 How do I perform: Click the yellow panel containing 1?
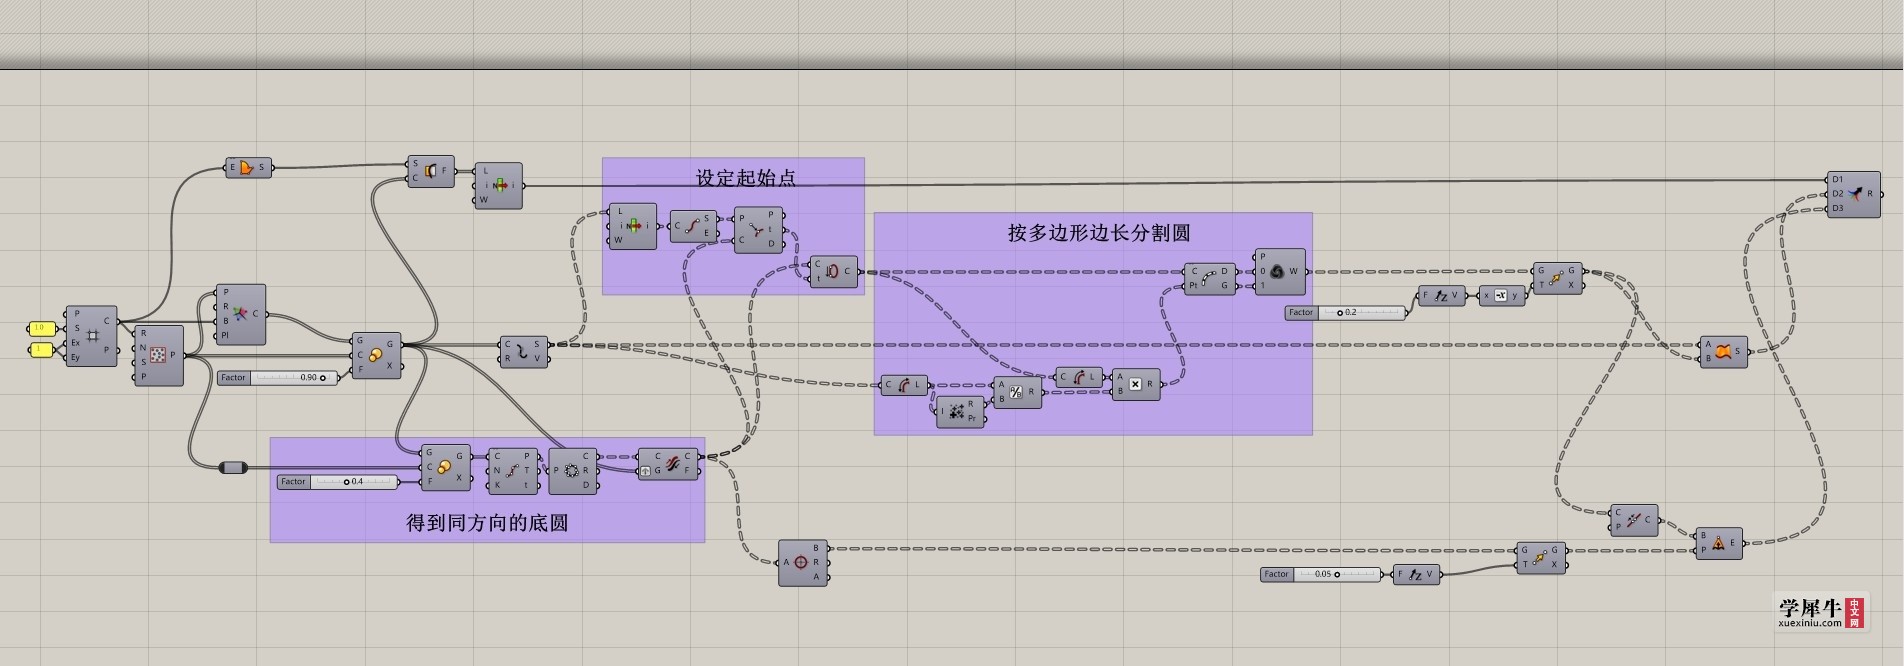41,349
